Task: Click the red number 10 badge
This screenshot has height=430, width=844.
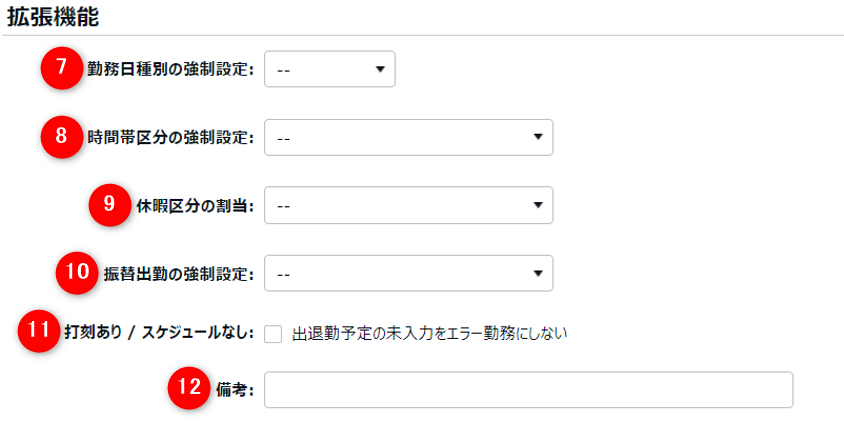Action: 76,272
